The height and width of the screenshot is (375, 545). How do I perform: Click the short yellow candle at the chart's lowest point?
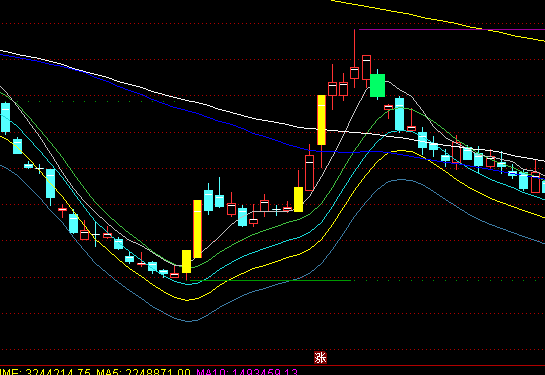click(x=187, y=261)
